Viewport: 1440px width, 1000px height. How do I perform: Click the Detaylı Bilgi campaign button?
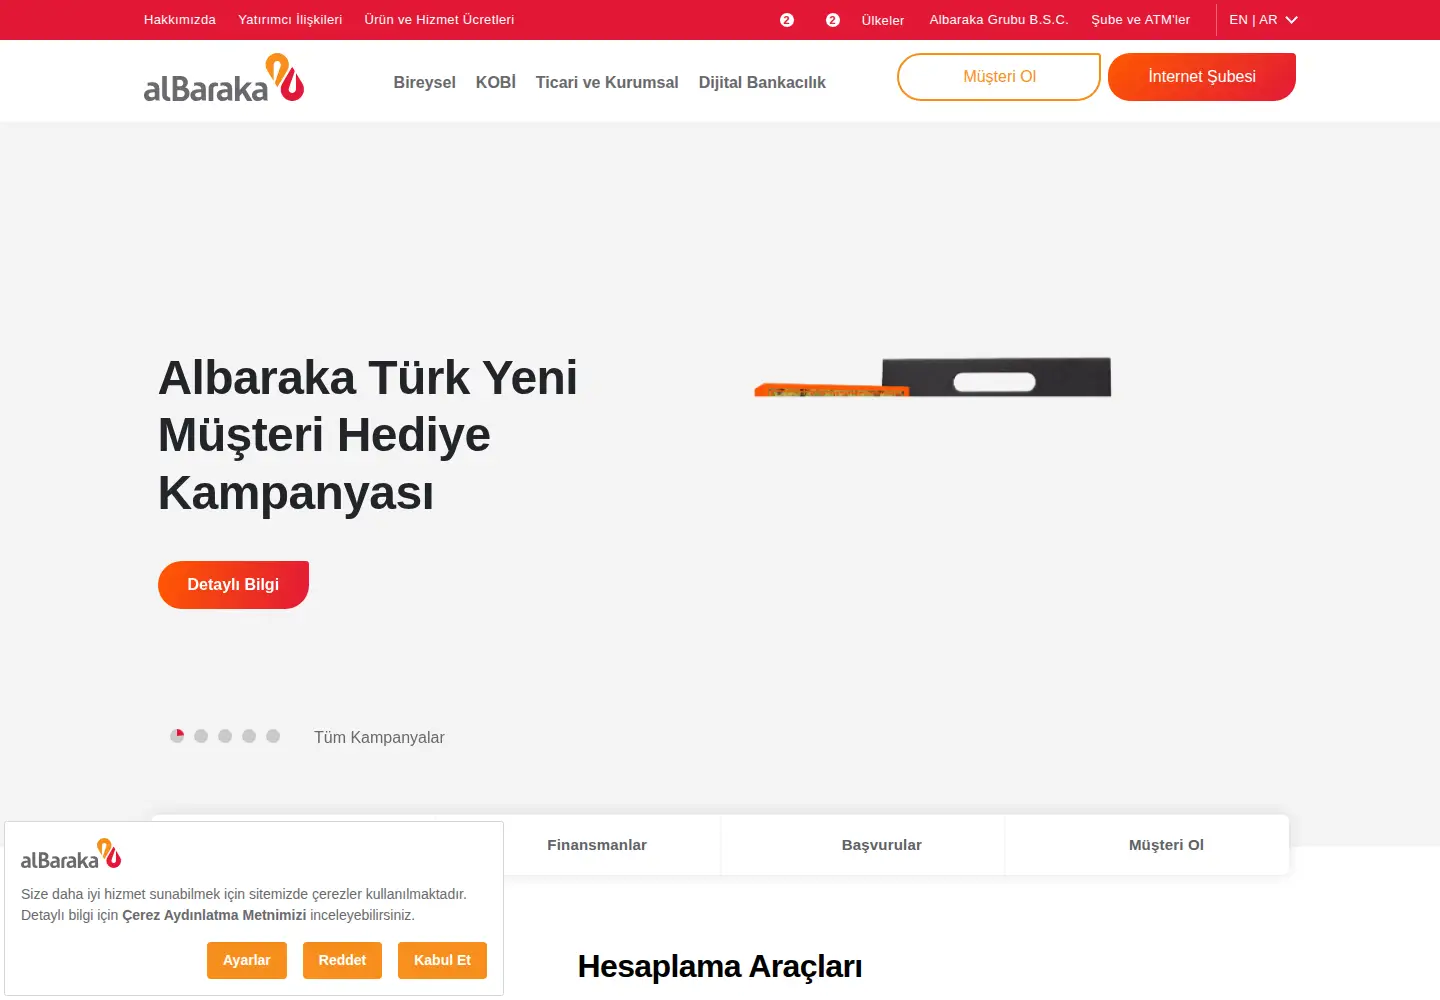coord(233,585)
